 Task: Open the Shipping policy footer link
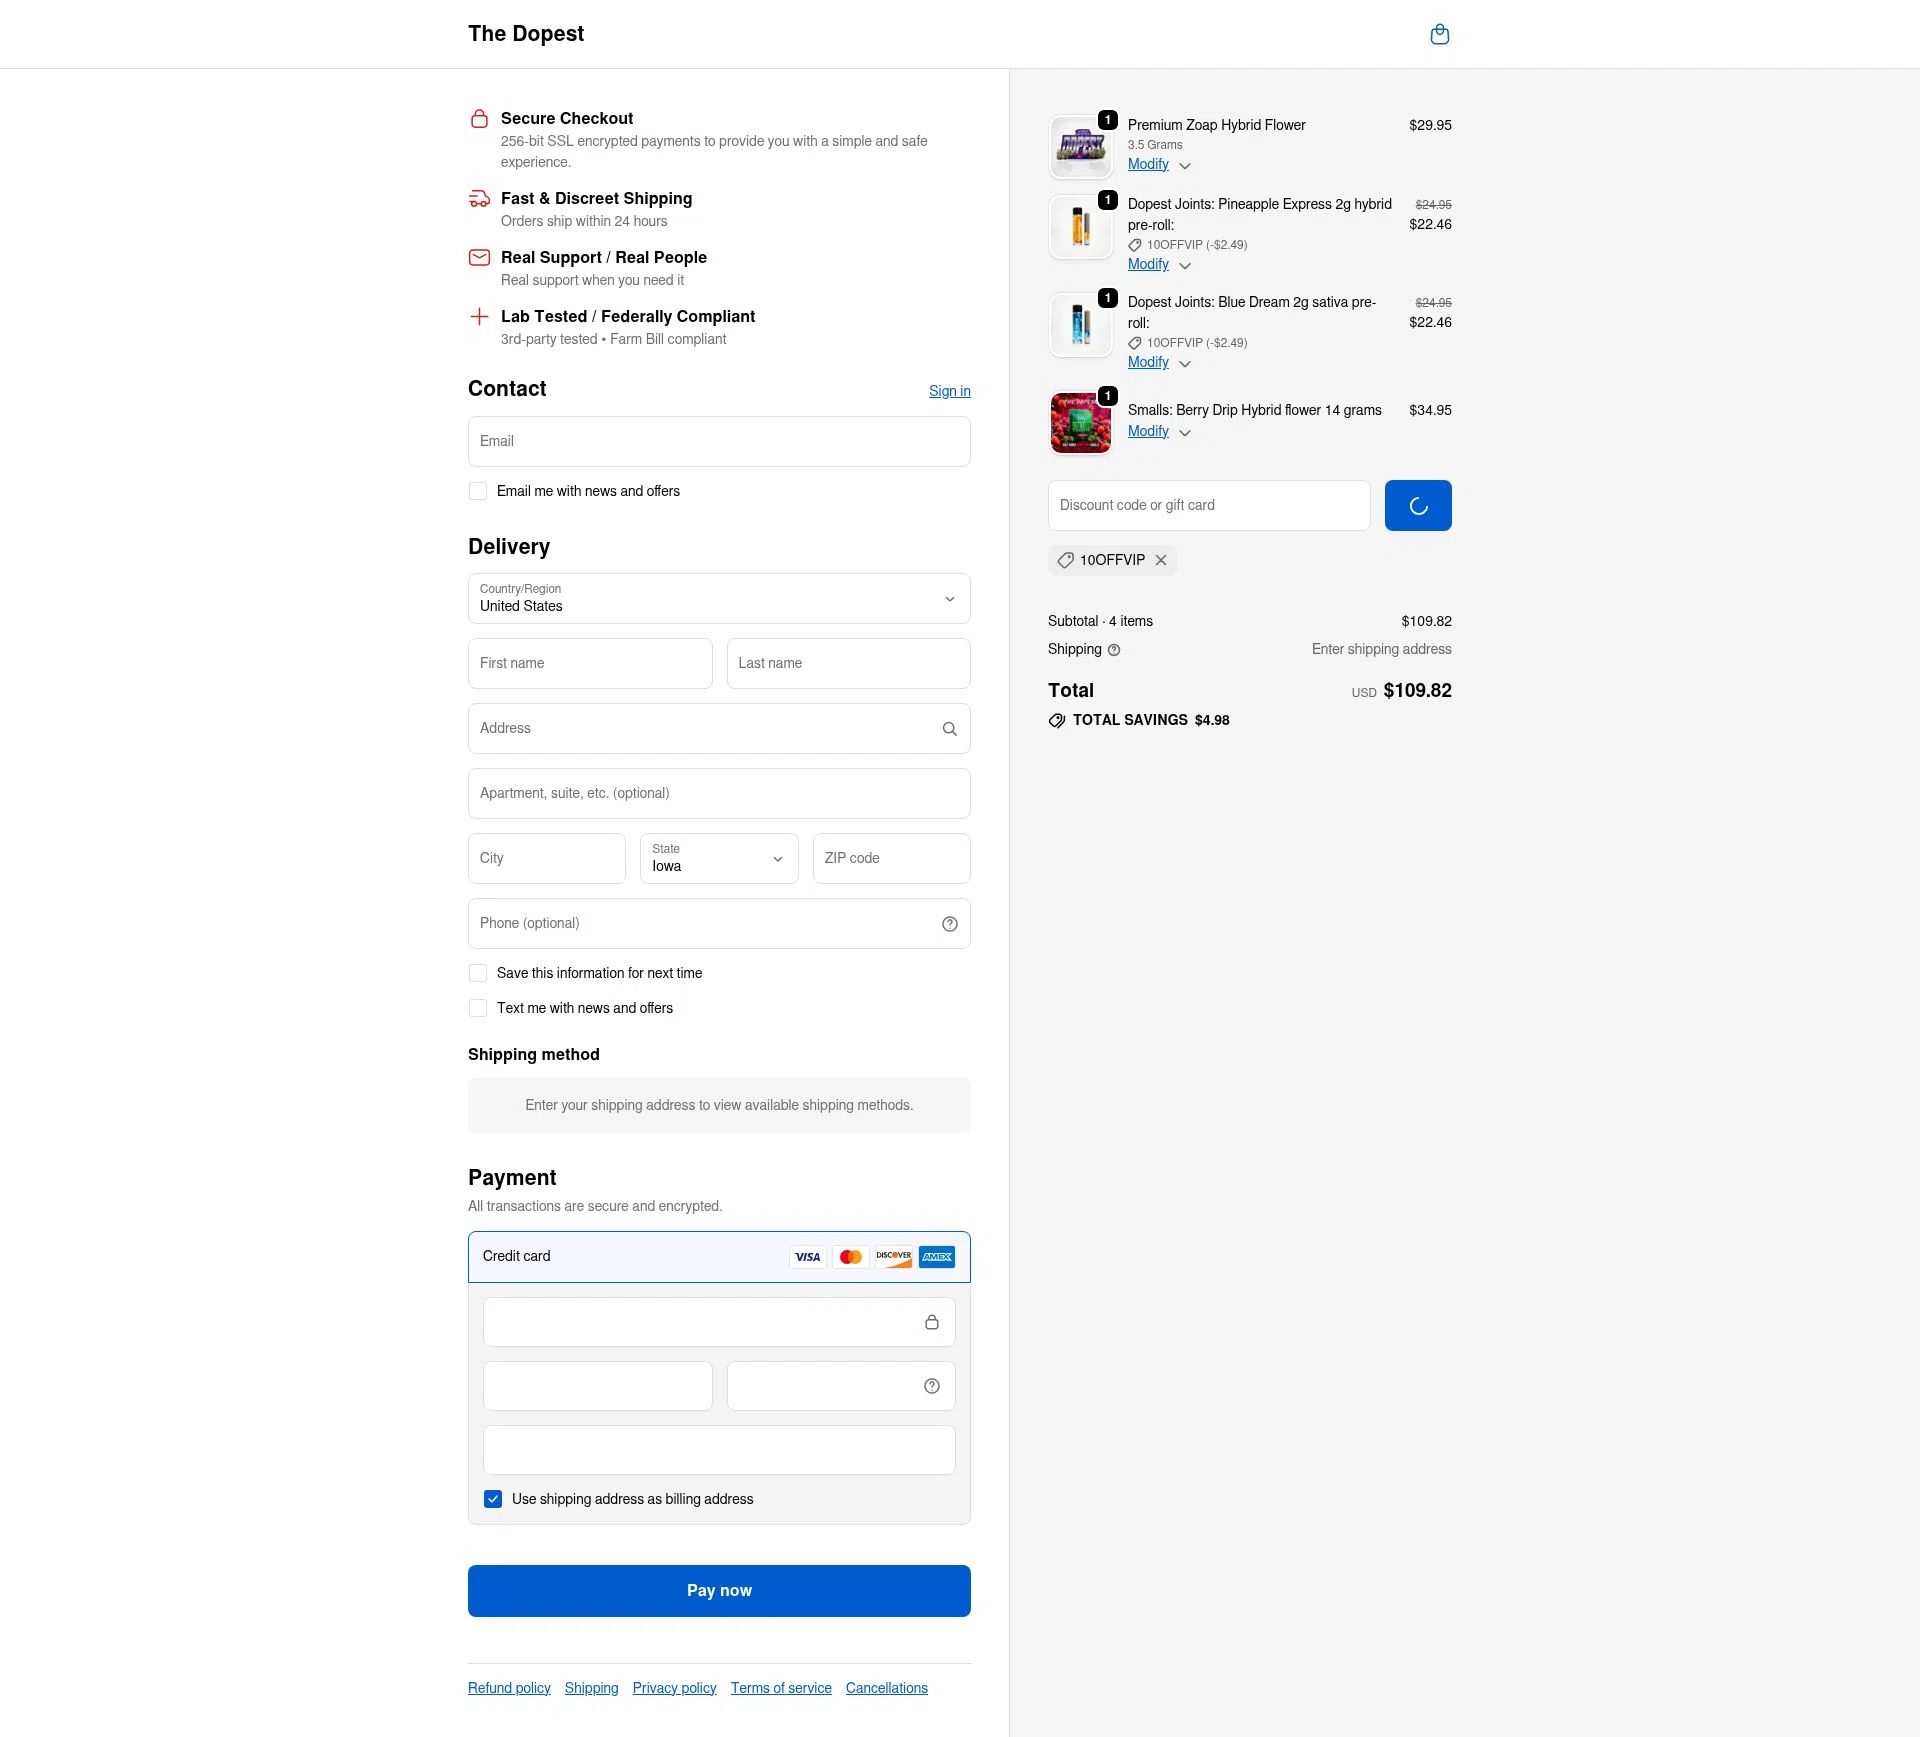coord(591,1688)
